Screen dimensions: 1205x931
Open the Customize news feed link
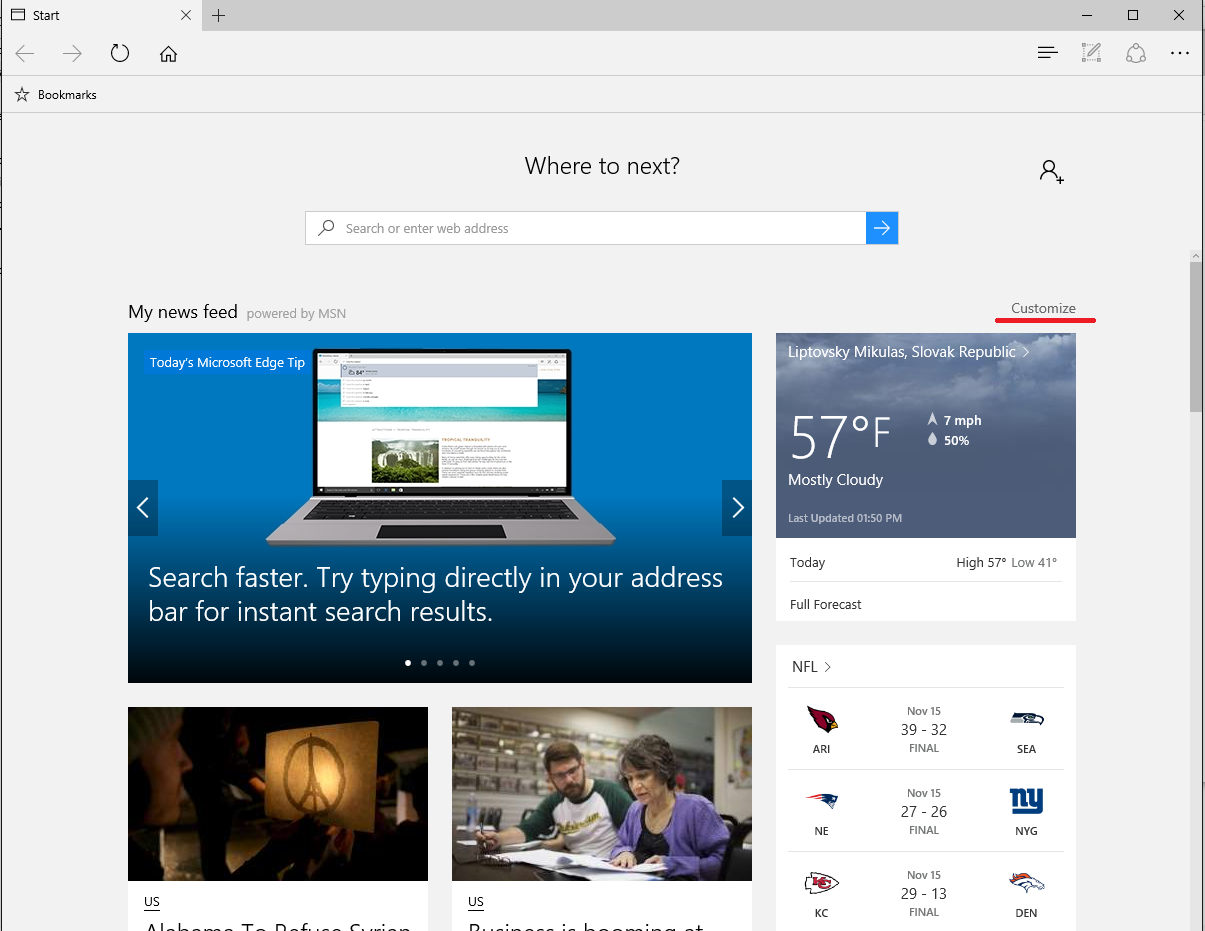[x=1043, y=308]
